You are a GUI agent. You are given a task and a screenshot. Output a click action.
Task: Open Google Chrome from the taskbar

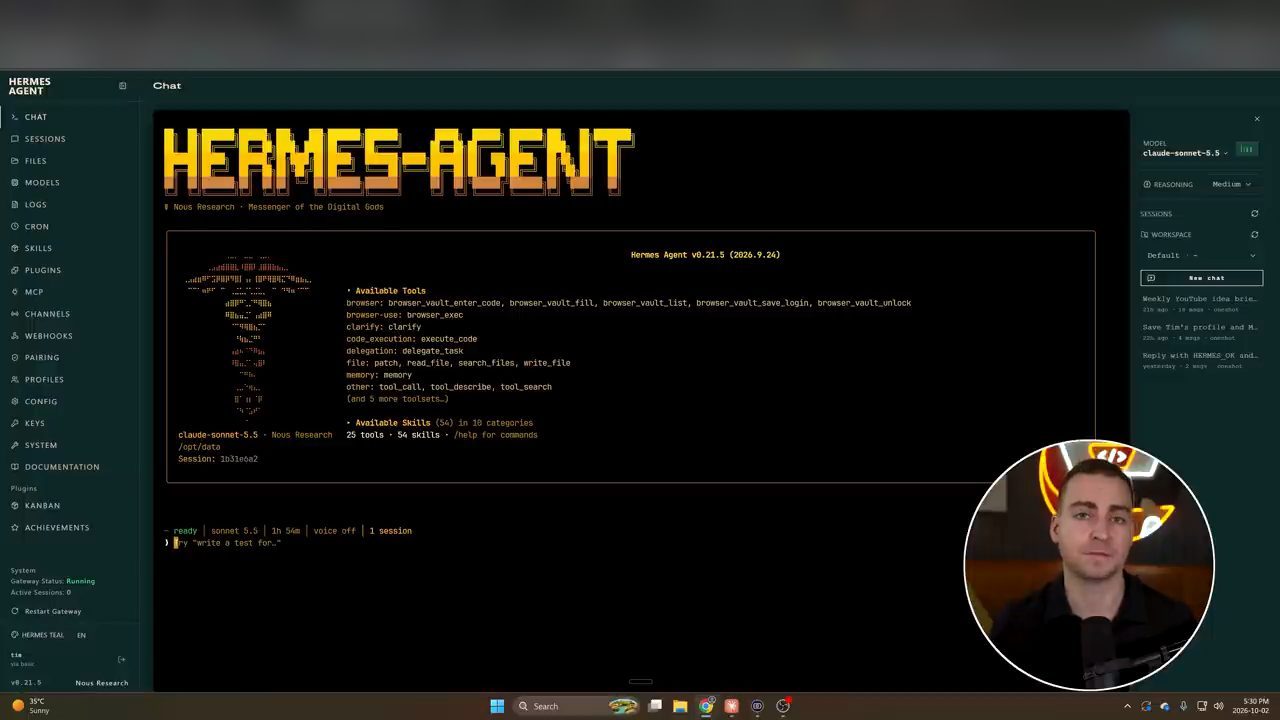(x=706, y=706)
